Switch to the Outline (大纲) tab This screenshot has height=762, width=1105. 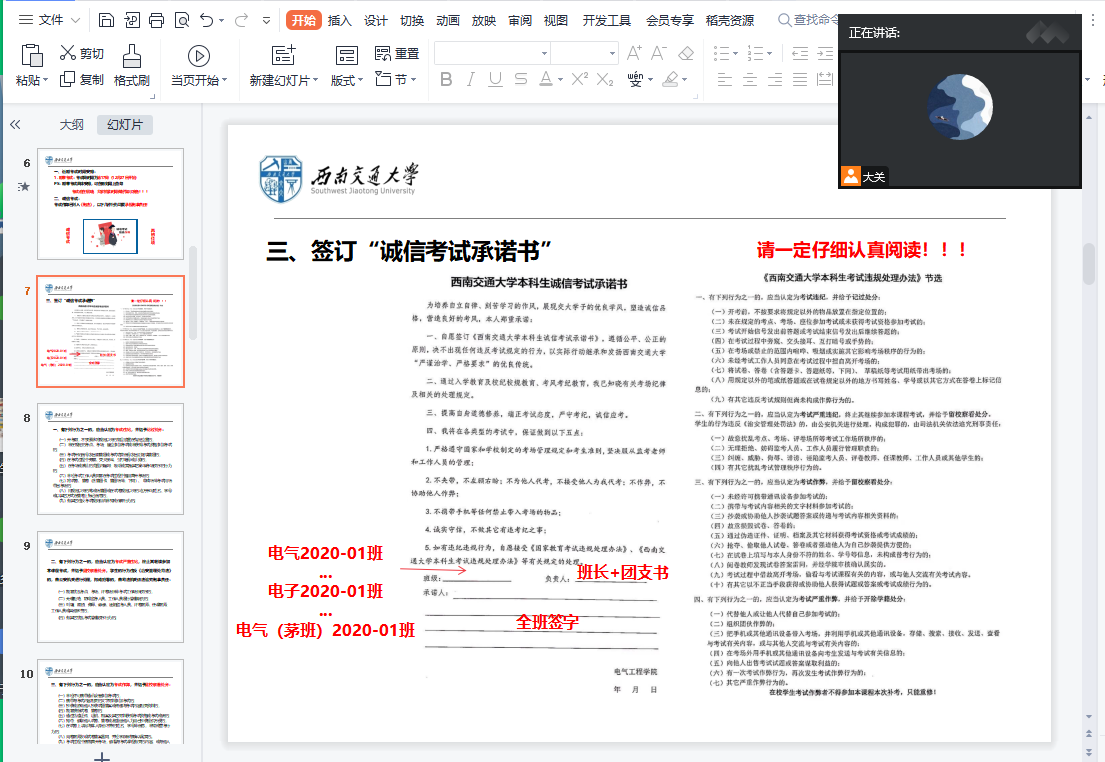coord(71,125)
